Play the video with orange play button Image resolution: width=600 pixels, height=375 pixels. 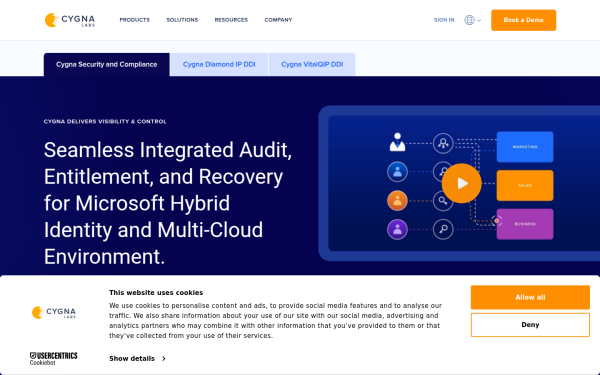click(x=461, y=183)
